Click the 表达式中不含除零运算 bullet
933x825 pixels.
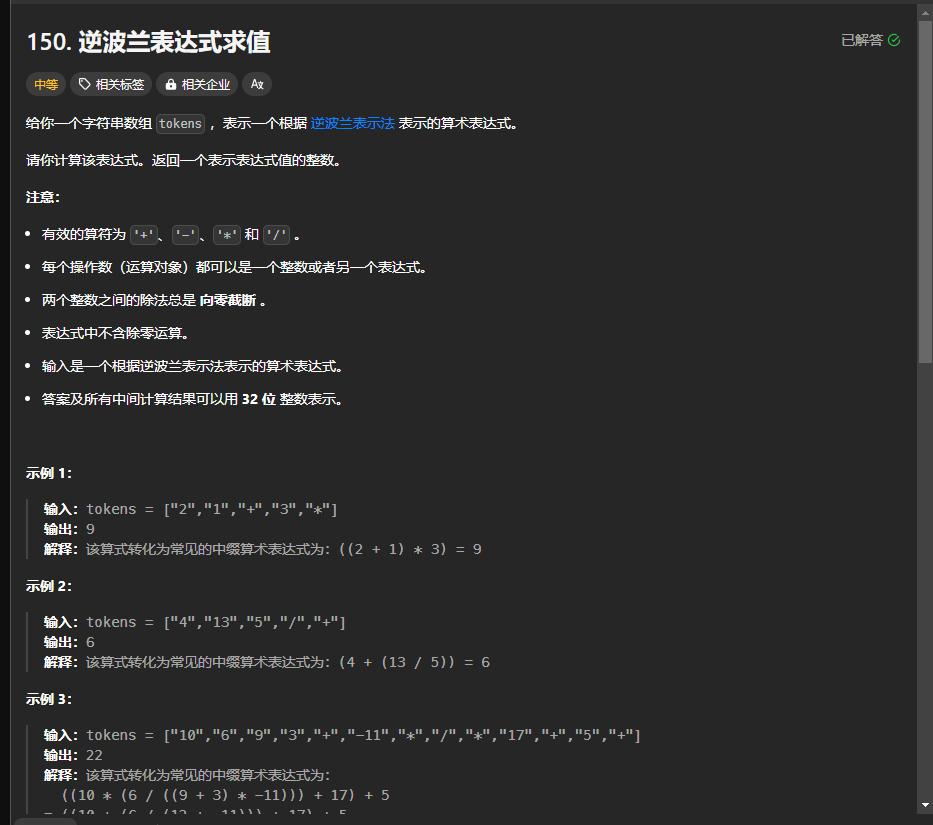(115, 333)
